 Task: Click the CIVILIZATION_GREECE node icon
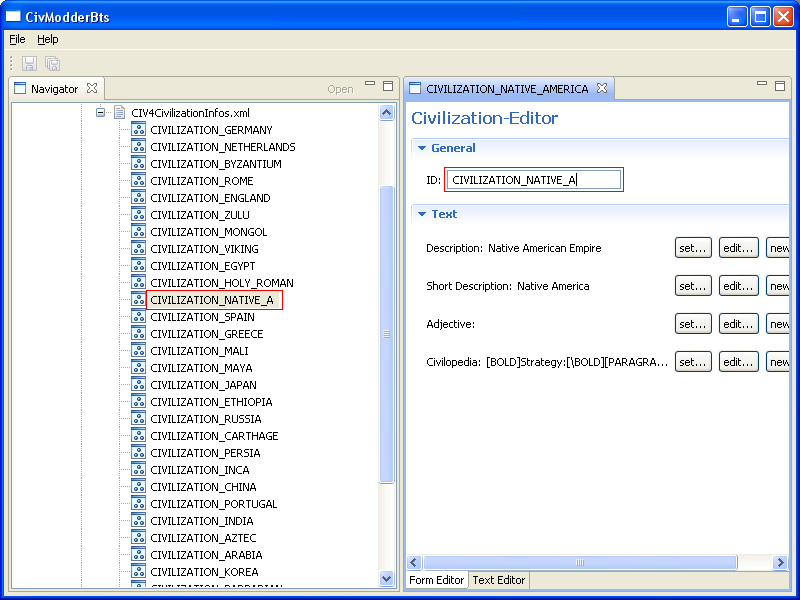[x=138, y=334]
